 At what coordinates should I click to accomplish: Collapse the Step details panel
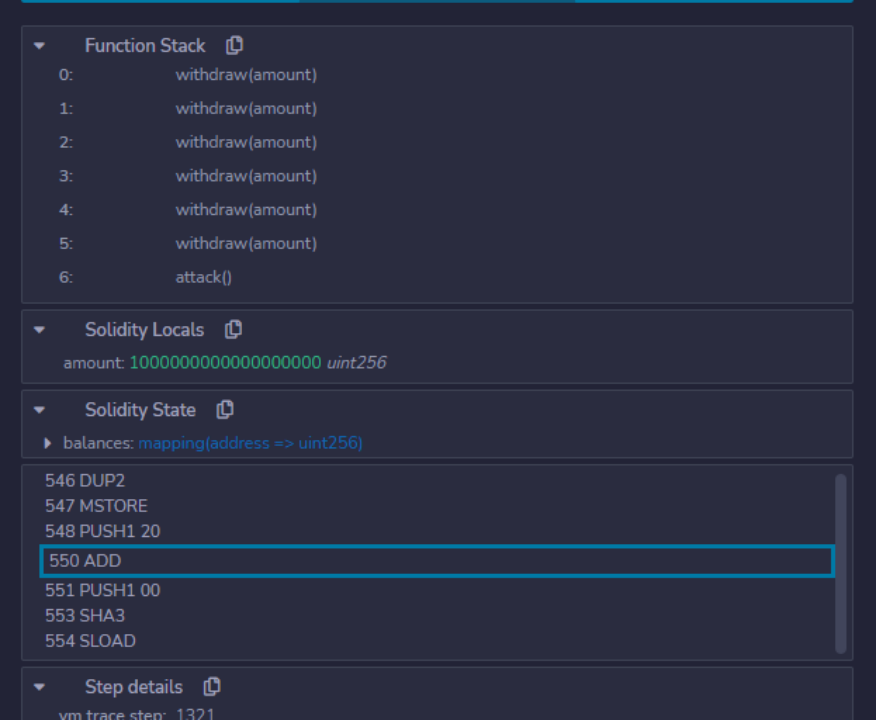[x=39, y=687]
